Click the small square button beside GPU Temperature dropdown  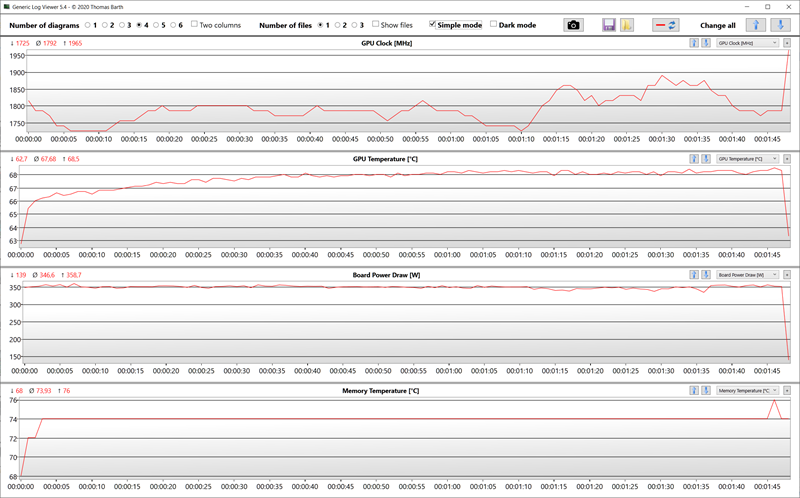787,159
